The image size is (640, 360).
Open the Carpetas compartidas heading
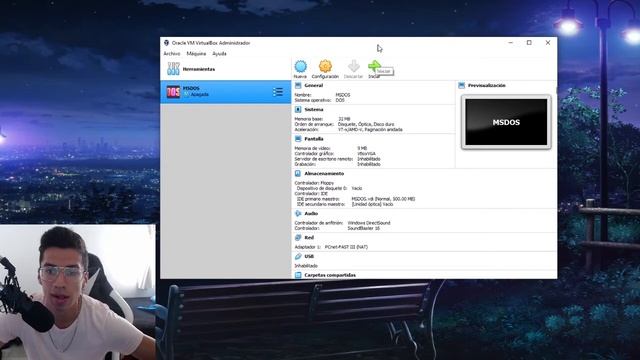pos(330,275)
